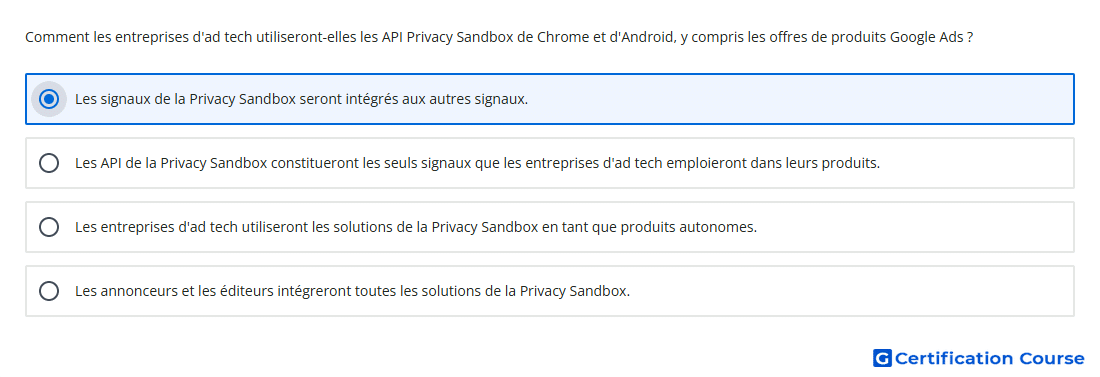Image resolution: width=1100 pixels, height=377 pixels.
Task: Click the question text starting 'Comment les entreprises'
Action: tap(499, 37)
